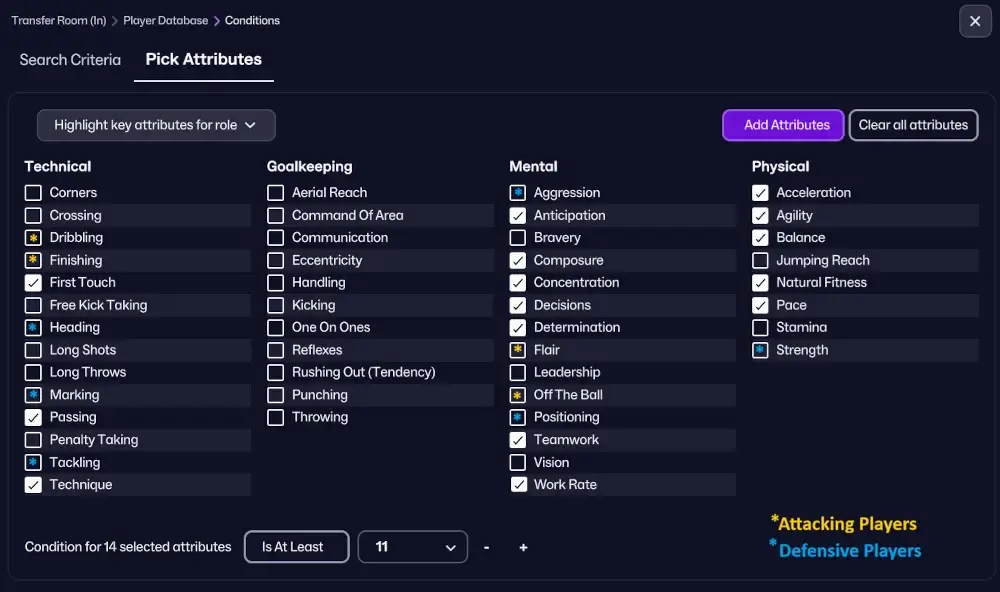Image resolution: width=1000 pixels, height=592 pixels.
Task: Check the Penalty Taking checkbox
Action: coord(33,440)
